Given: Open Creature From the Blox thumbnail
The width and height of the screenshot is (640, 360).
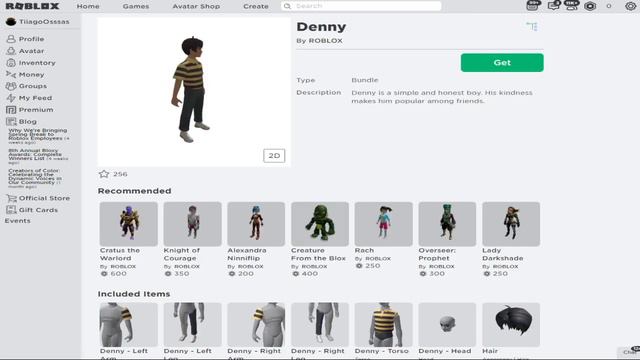Looking at the screenshot, I should coord(320,224).
